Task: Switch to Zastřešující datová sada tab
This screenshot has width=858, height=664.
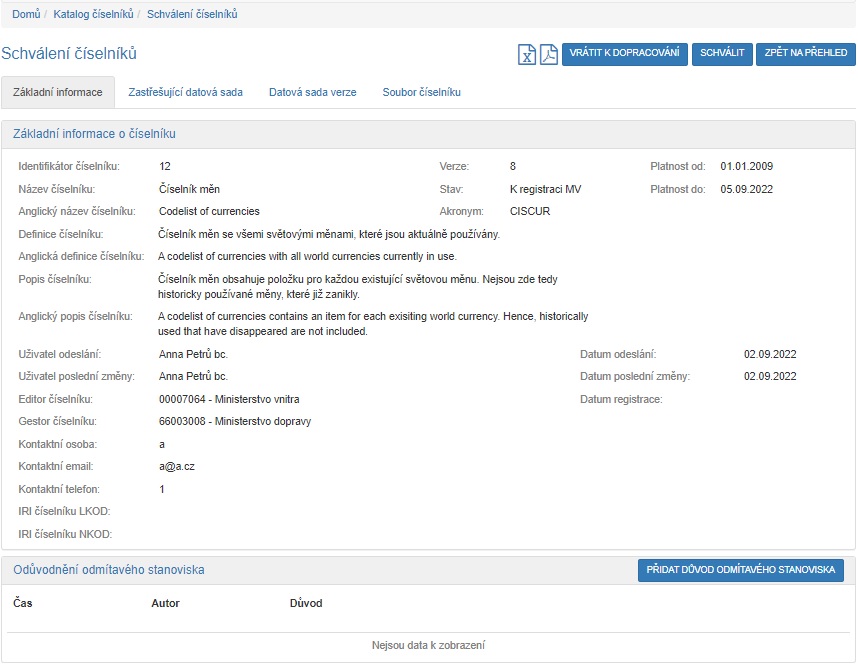Action: pos(185,92)
